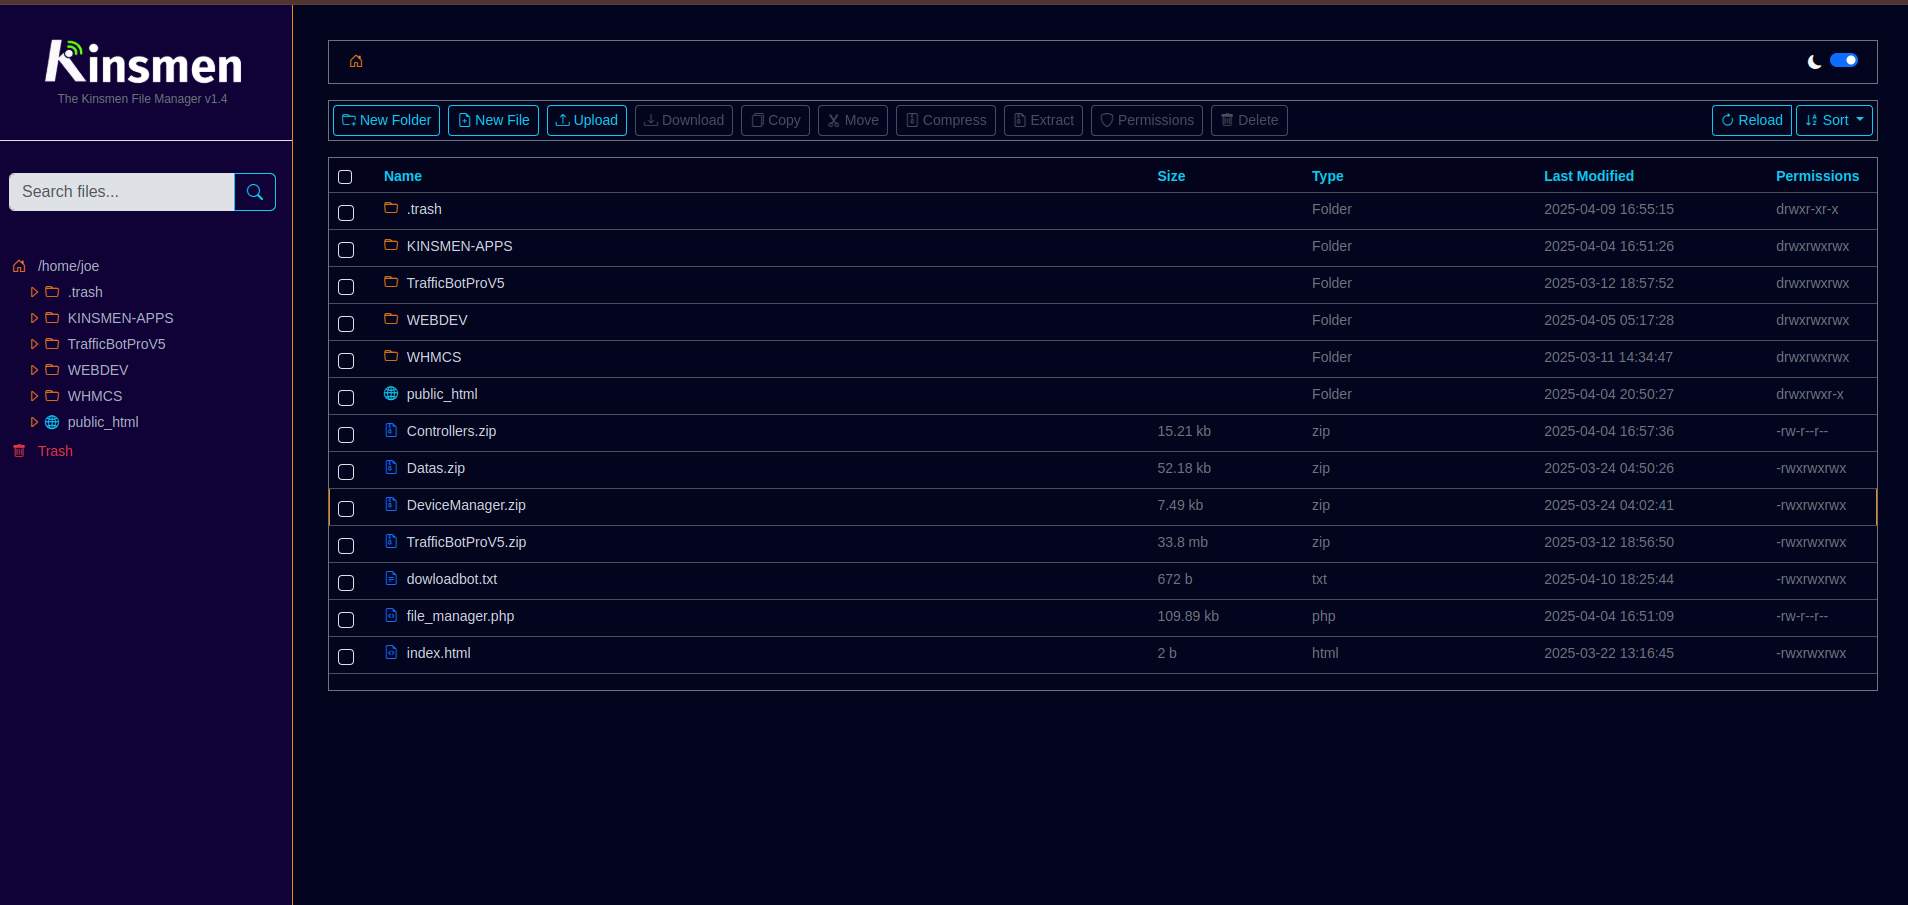Click the folder icon of KINSMEN-APPS row

click(x=391, y=245)
